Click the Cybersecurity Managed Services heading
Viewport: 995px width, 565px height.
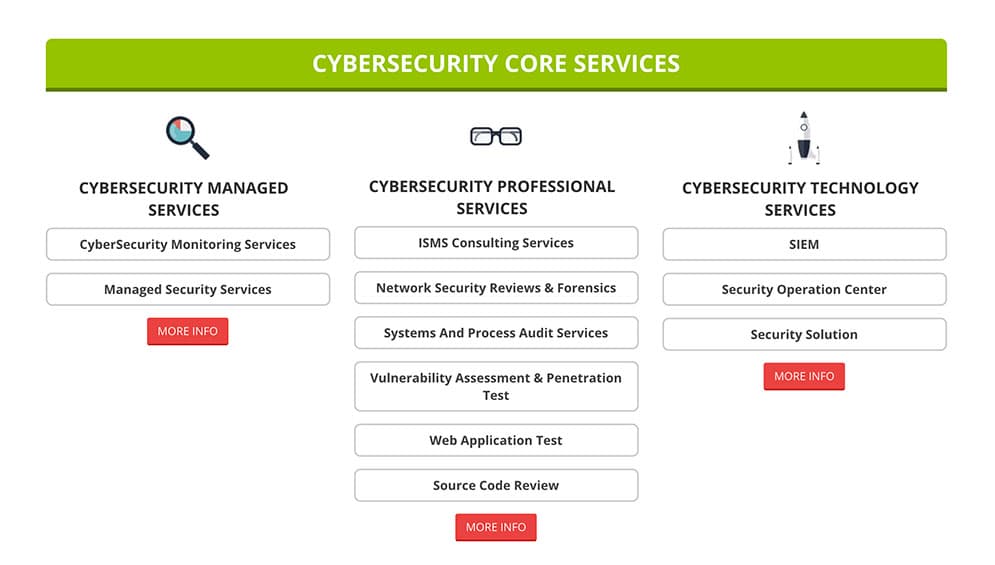pos(183,199)
